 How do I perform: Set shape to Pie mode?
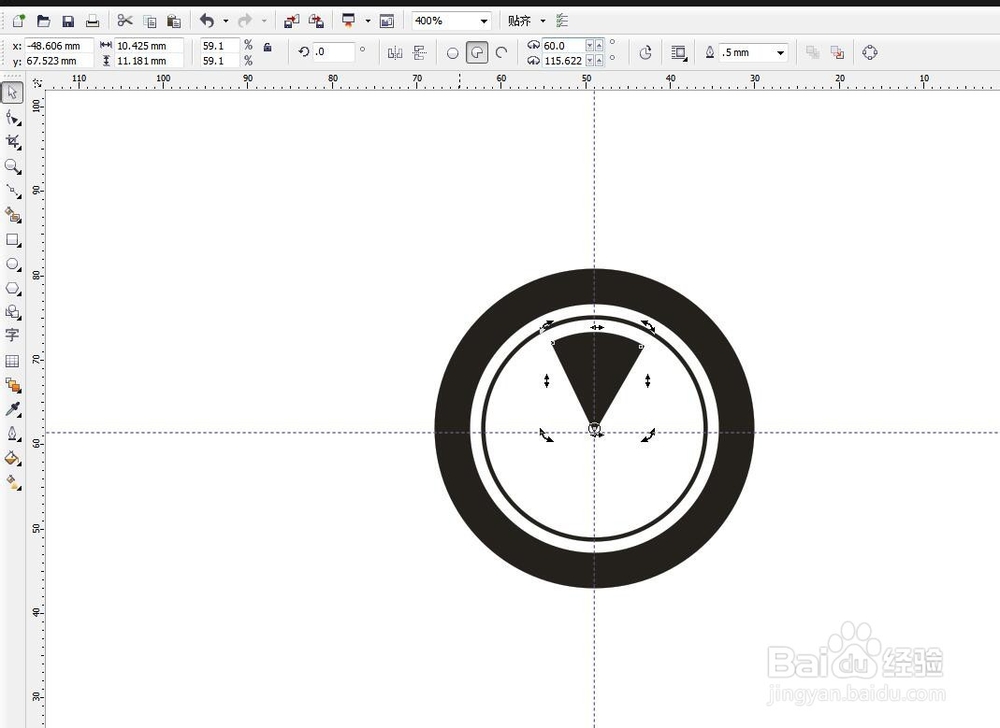tap(477, 53)
